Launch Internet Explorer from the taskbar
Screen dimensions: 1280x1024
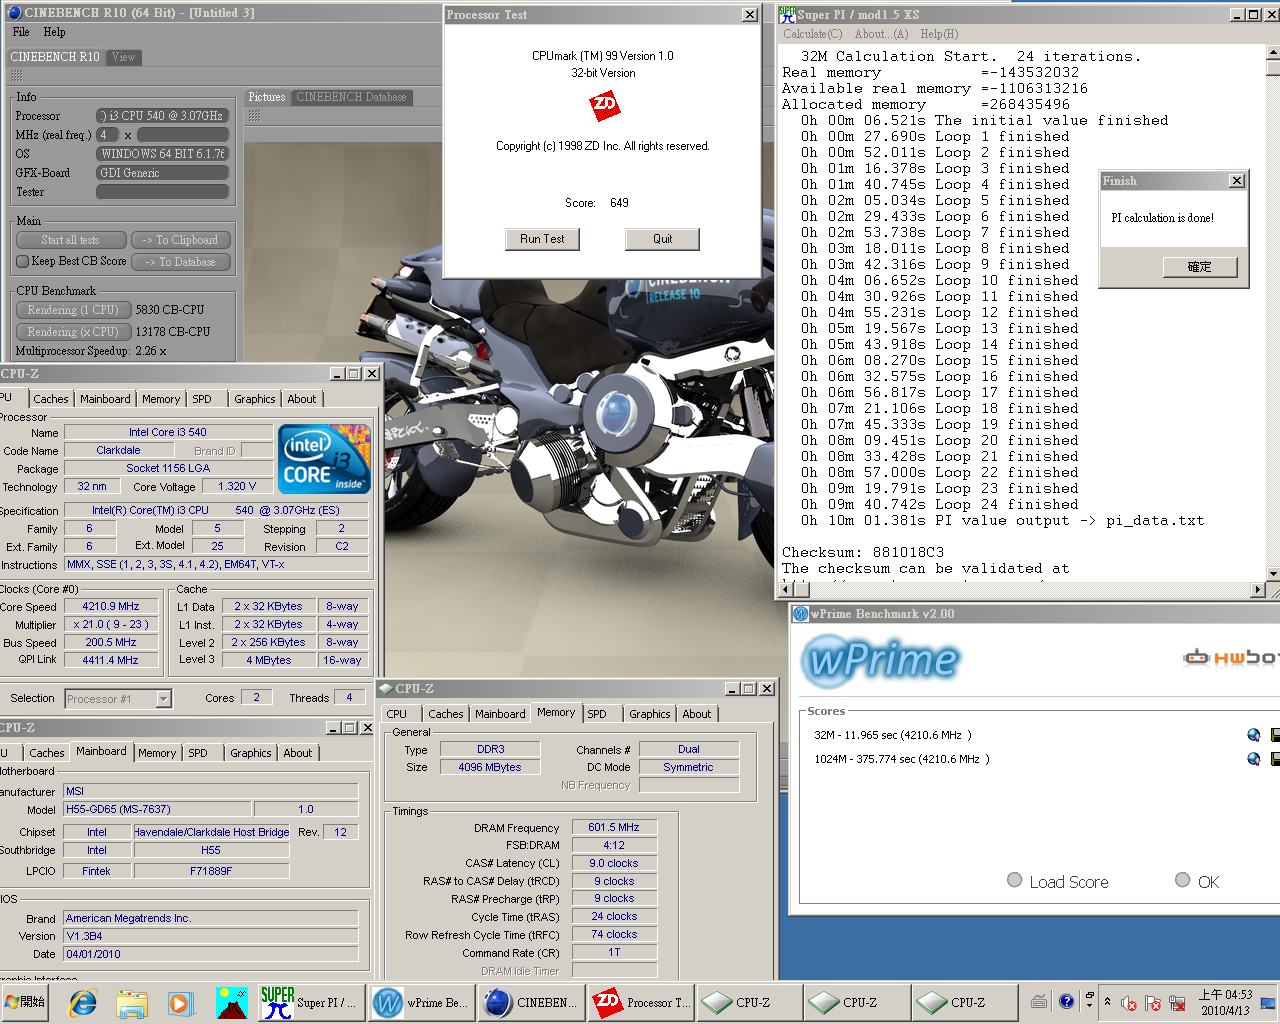click(x=83, y=1002)
